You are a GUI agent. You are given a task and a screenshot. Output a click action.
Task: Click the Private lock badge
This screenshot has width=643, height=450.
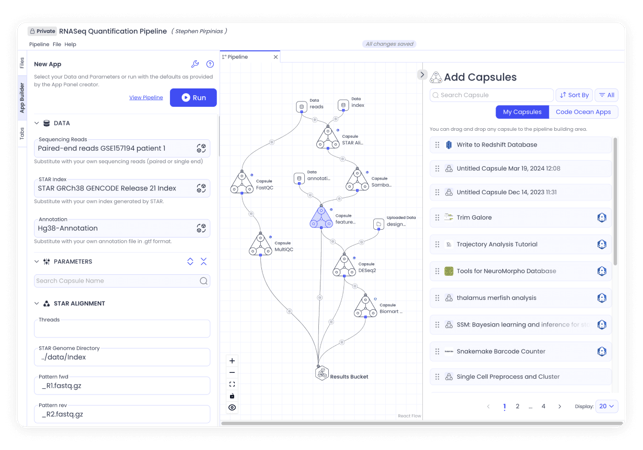42,31
